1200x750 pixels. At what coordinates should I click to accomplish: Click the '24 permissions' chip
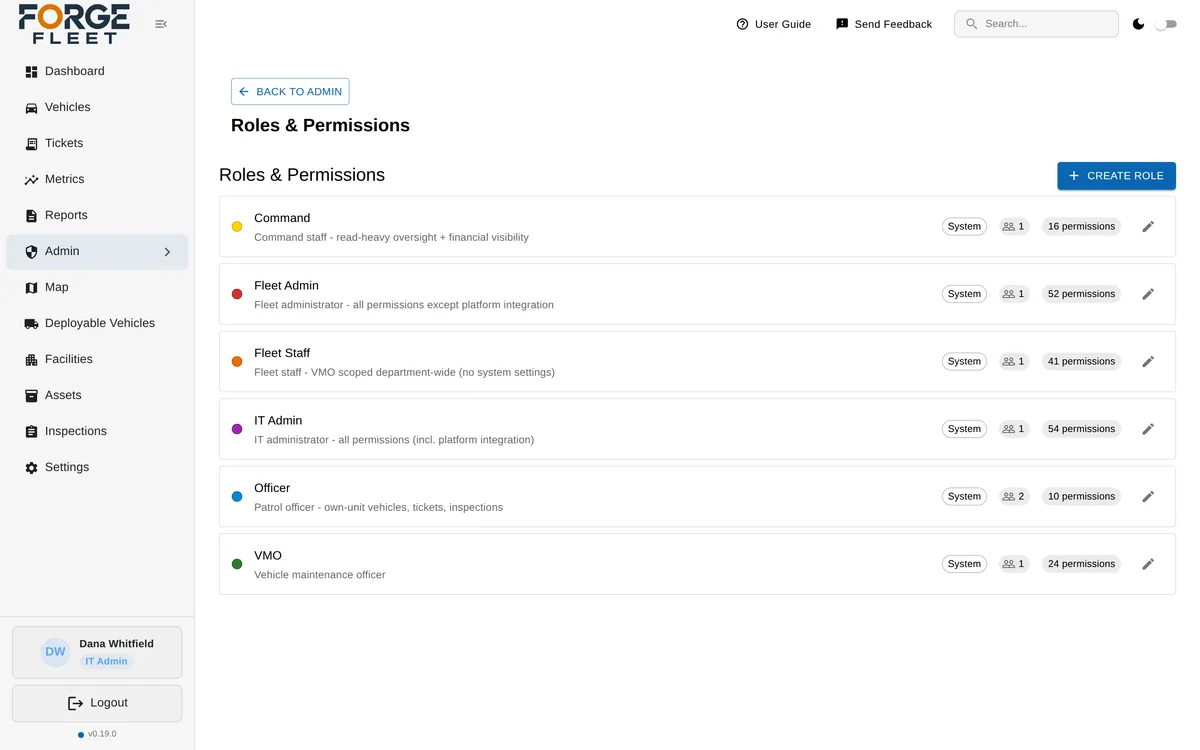point(1081,564)
